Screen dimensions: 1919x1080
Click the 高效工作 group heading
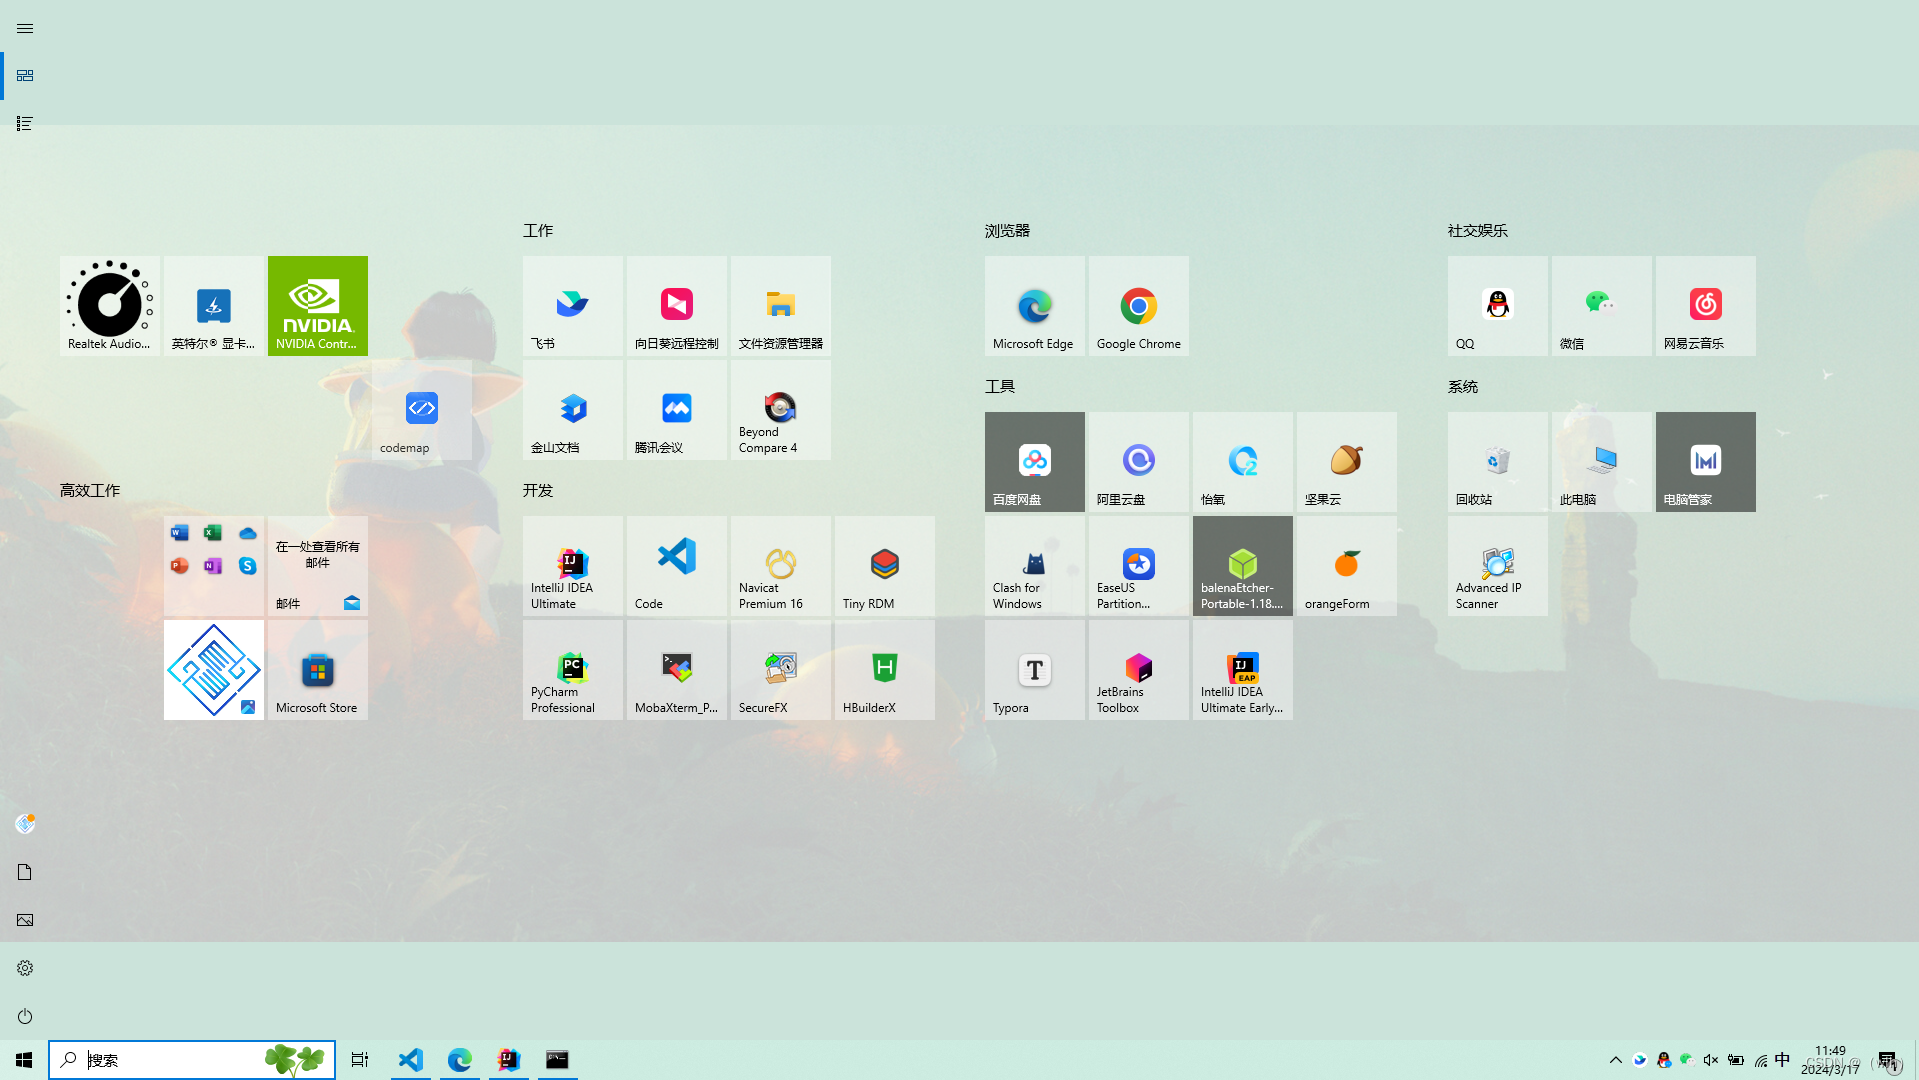[x=90, y=490]
